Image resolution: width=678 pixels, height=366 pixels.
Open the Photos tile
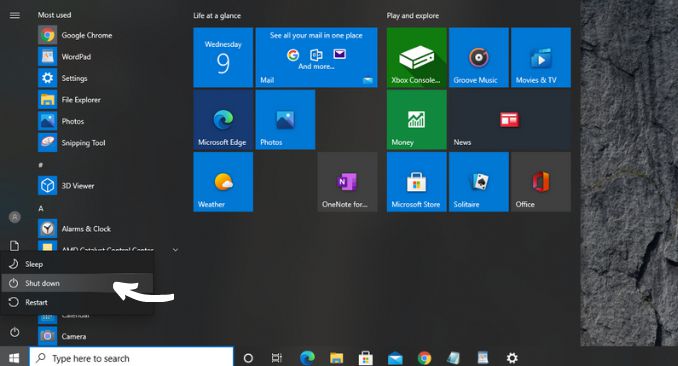(x=285, y=120)
